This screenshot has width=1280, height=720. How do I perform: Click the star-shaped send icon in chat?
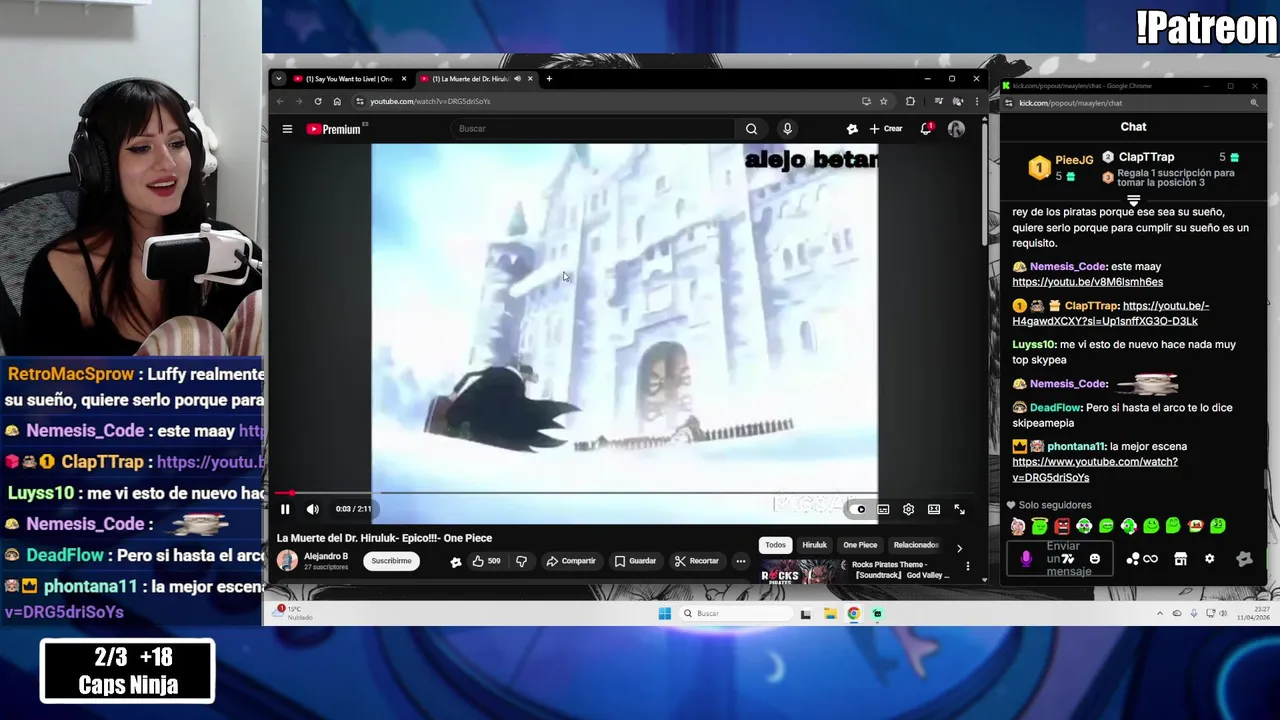1244,559
